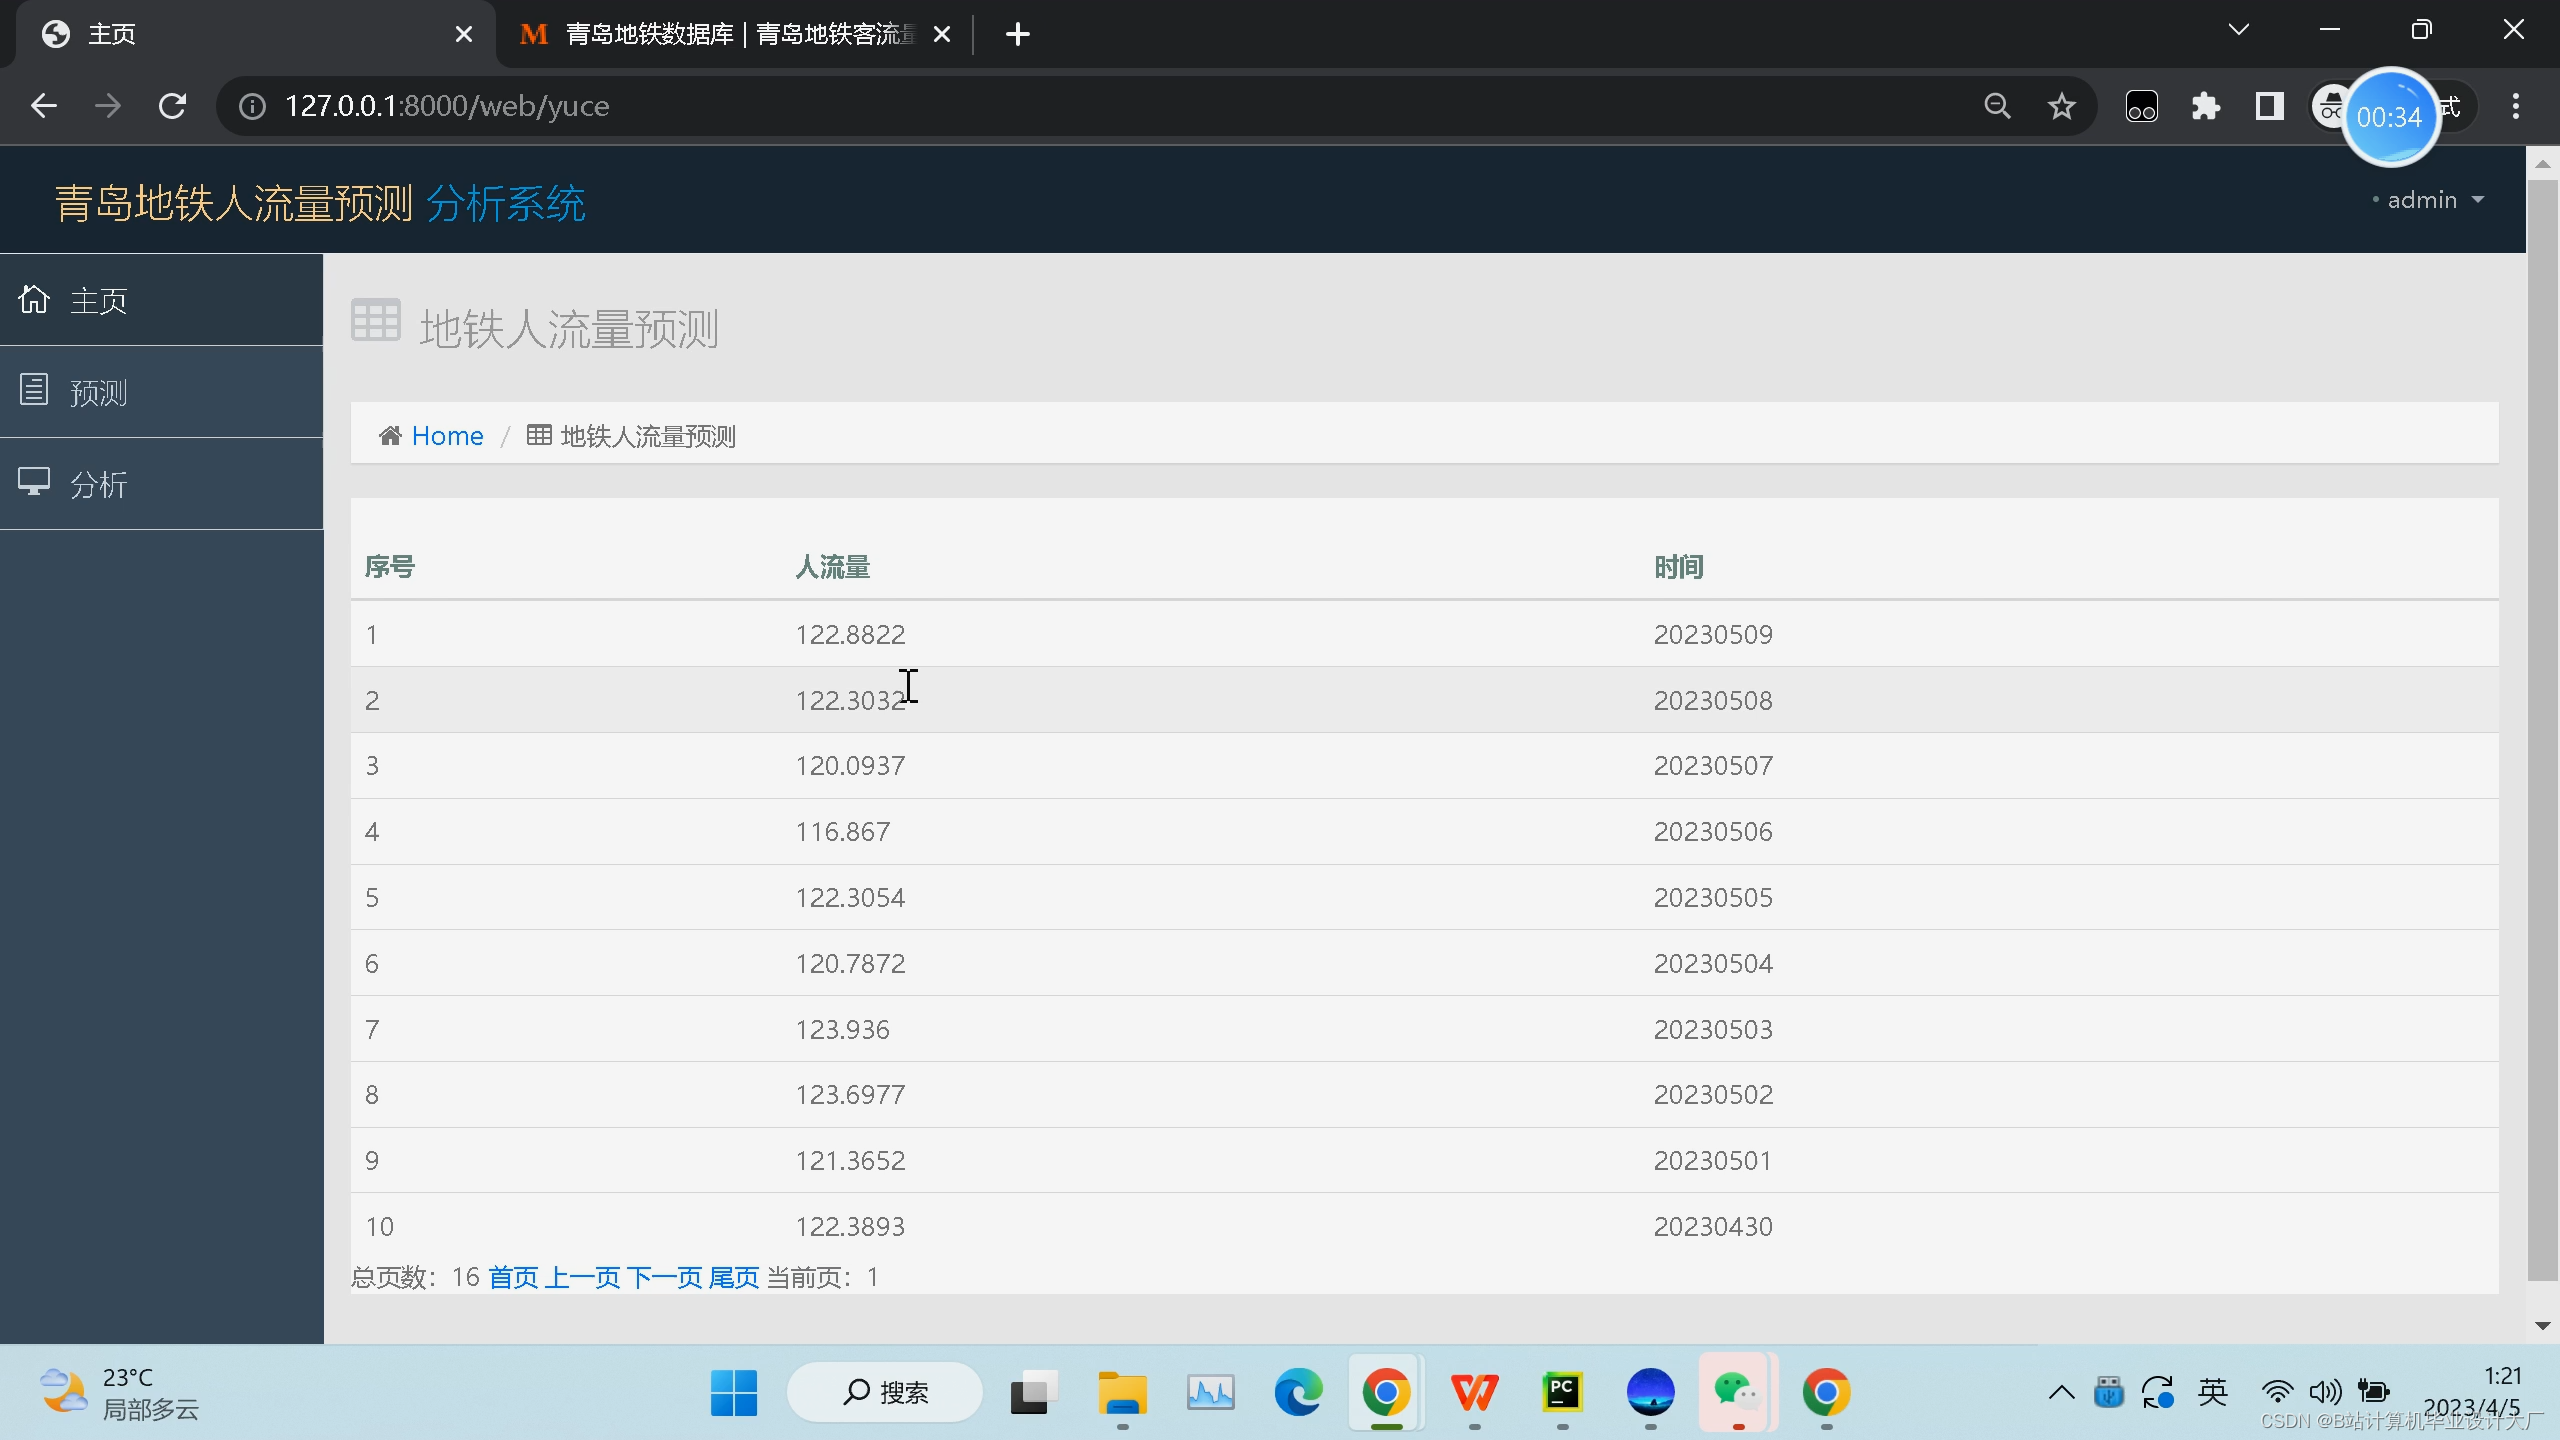Screen dimensions: 2560x1440
Task: Open the extensions puzzle icon
Action: coord(2205,106)
